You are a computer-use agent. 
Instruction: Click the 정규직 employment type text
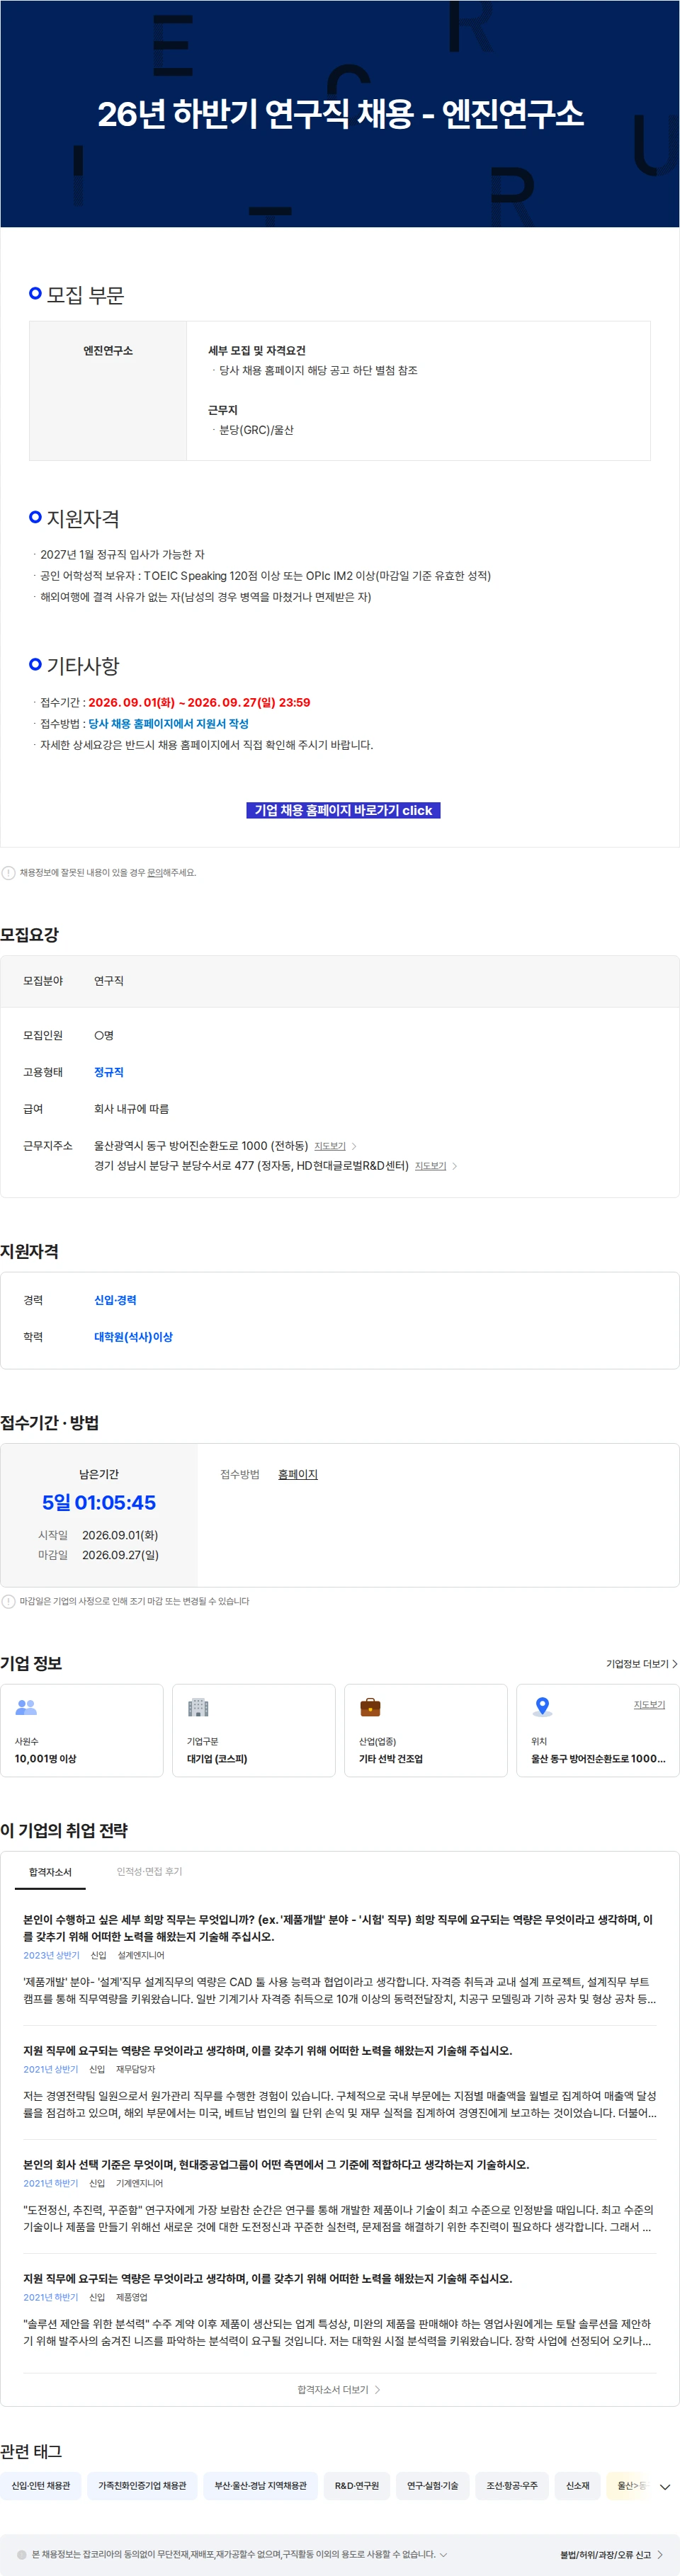pyautogui.click(x=109, y=1072)
